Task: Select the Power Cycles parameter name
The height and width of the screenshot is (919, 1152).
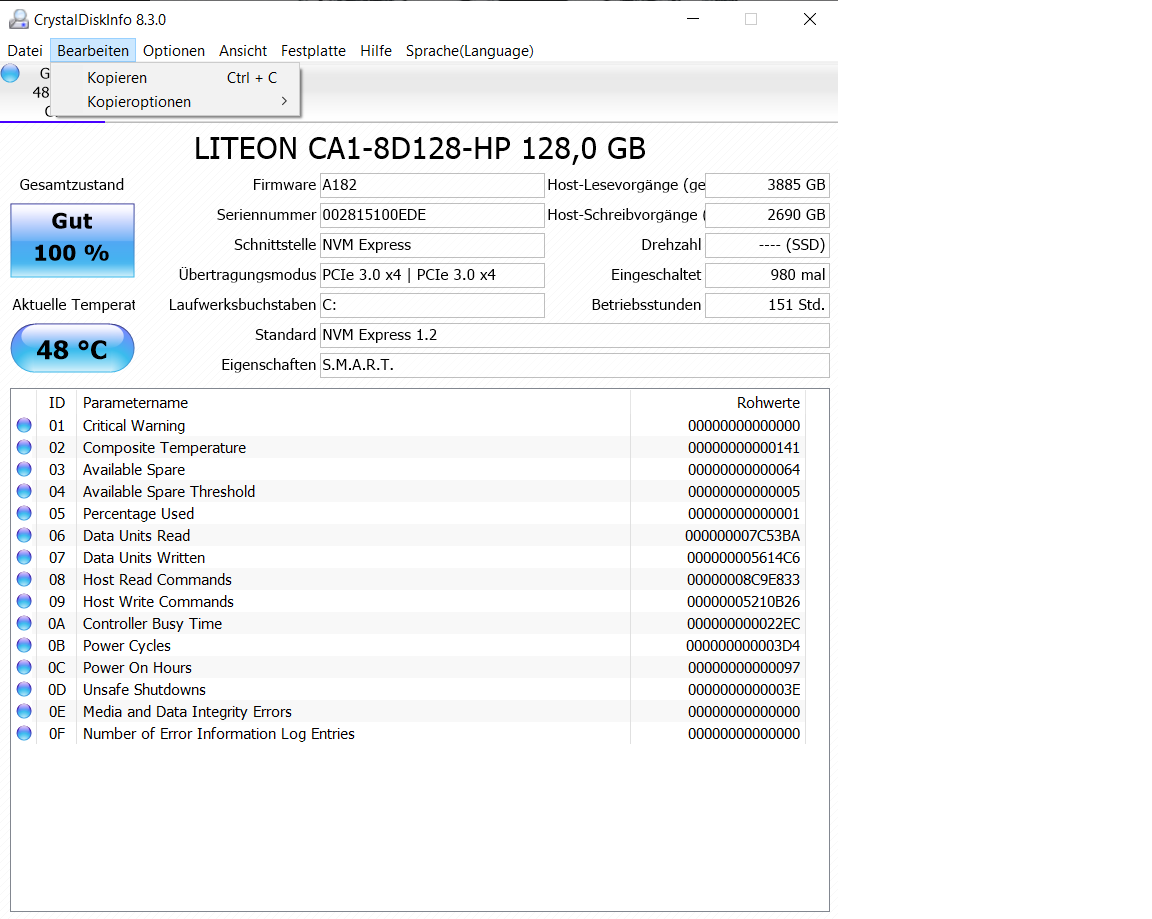Action: [x=127, y=646]
